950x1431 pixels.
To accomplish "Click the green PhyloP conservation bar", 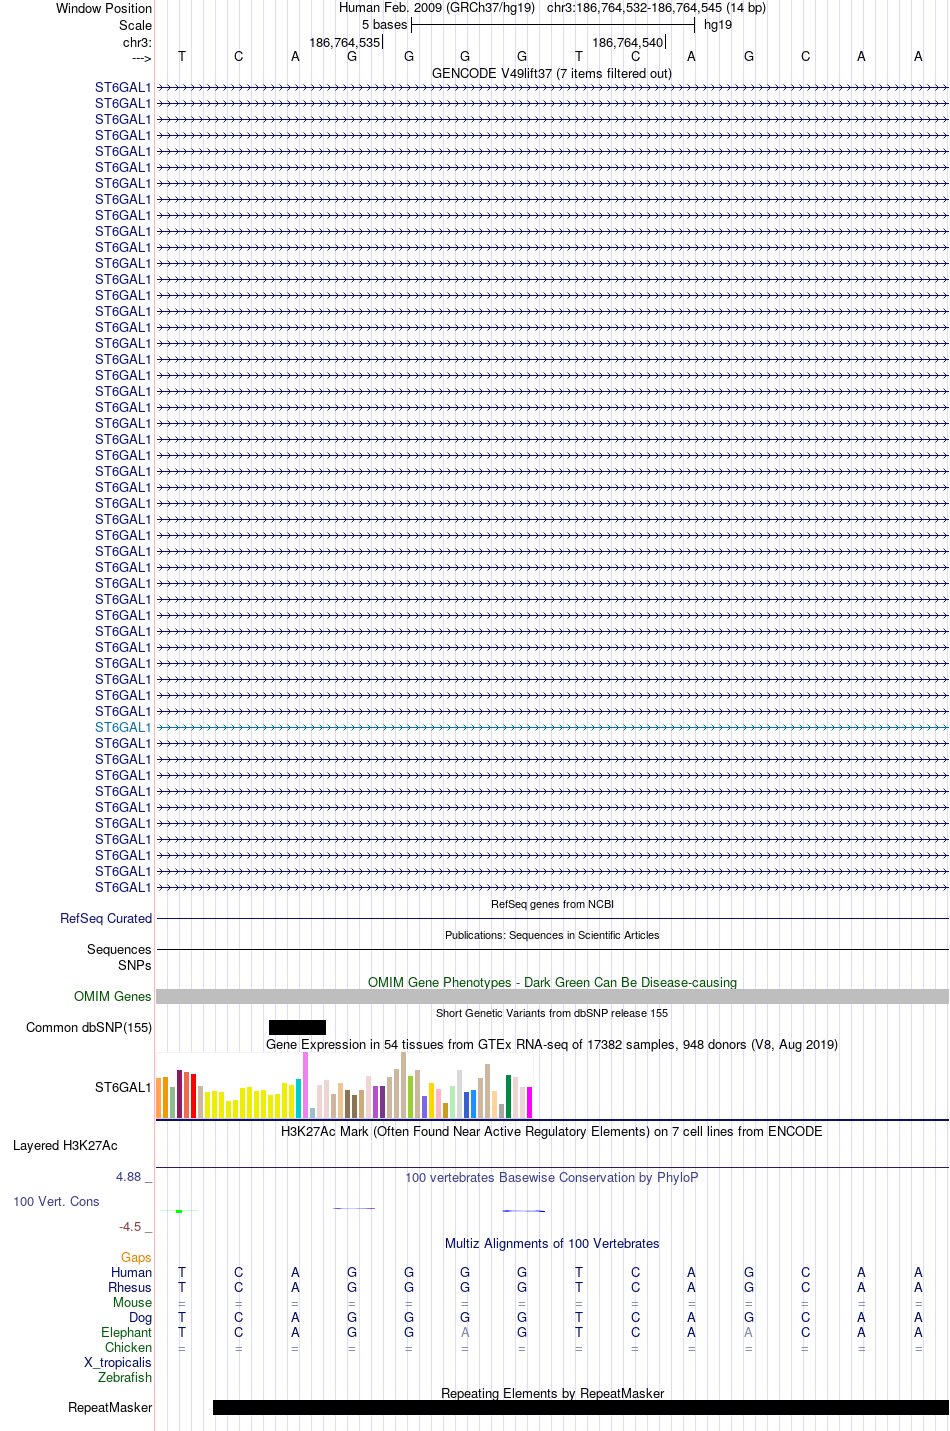I will (x=179, y=1211).
